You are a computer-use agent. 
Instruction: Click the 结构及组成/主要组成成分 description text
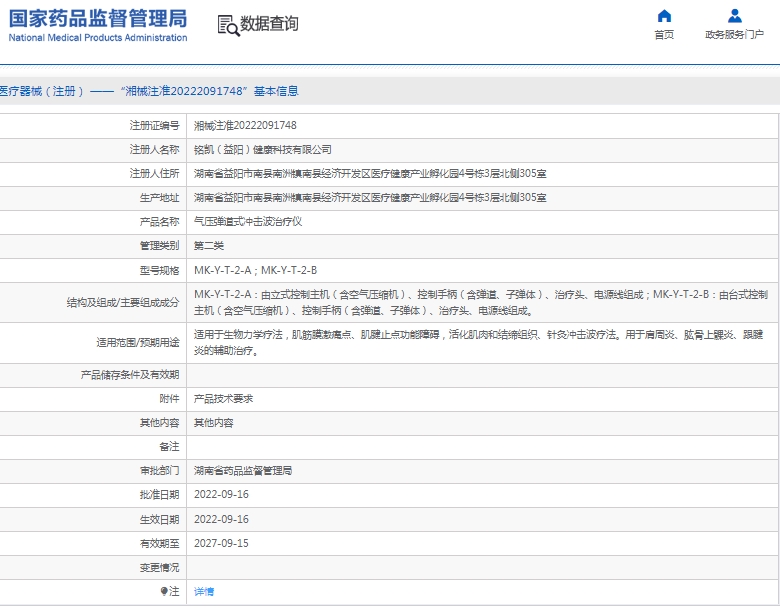pyautogui.click(x=481, y=303)
